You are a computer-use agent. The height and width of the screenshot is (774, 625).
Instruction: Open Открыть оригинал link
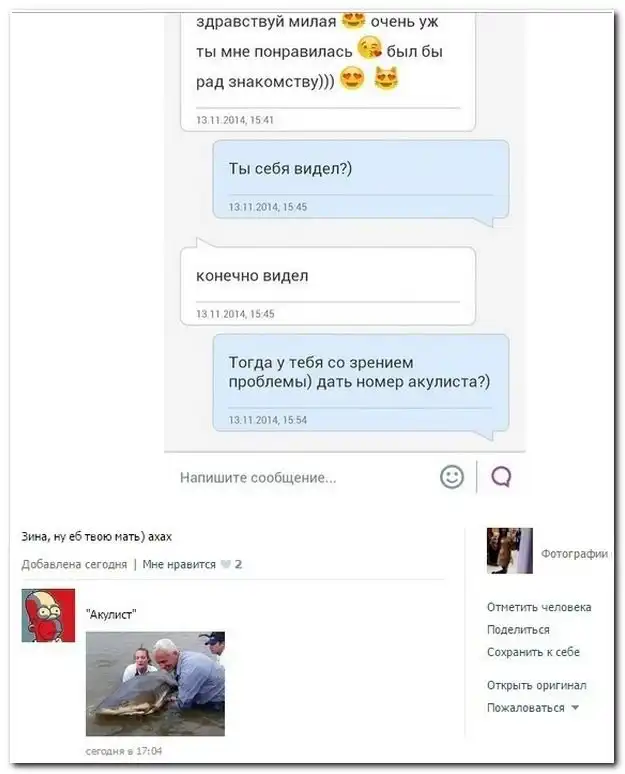[537, 685]
